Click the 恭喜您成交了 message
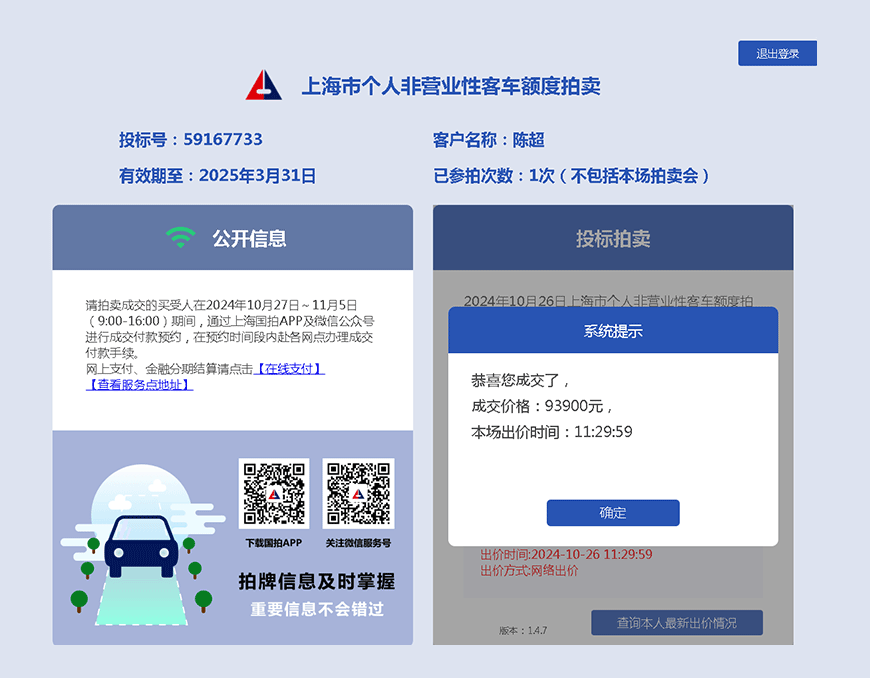 pyautogui.click(x=520, y=381)
